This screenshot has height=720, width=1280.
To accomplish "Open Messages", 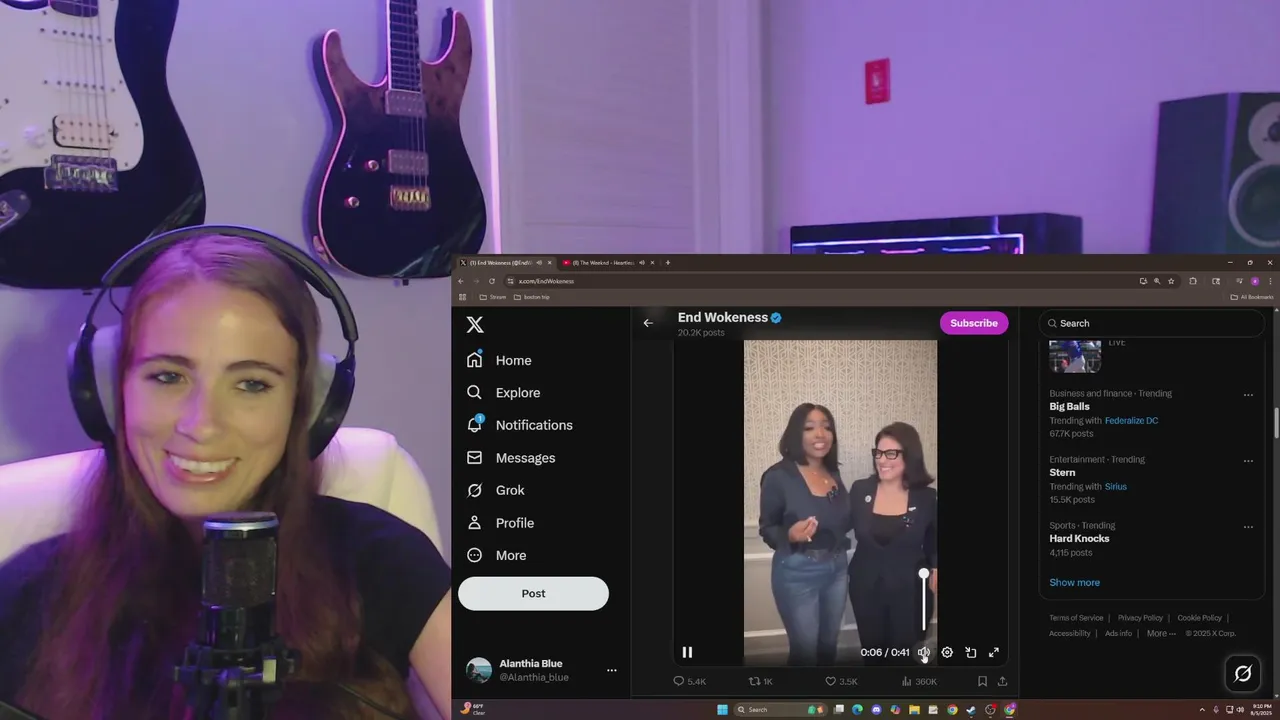I will pyautogui.click(x=511, y=458).
